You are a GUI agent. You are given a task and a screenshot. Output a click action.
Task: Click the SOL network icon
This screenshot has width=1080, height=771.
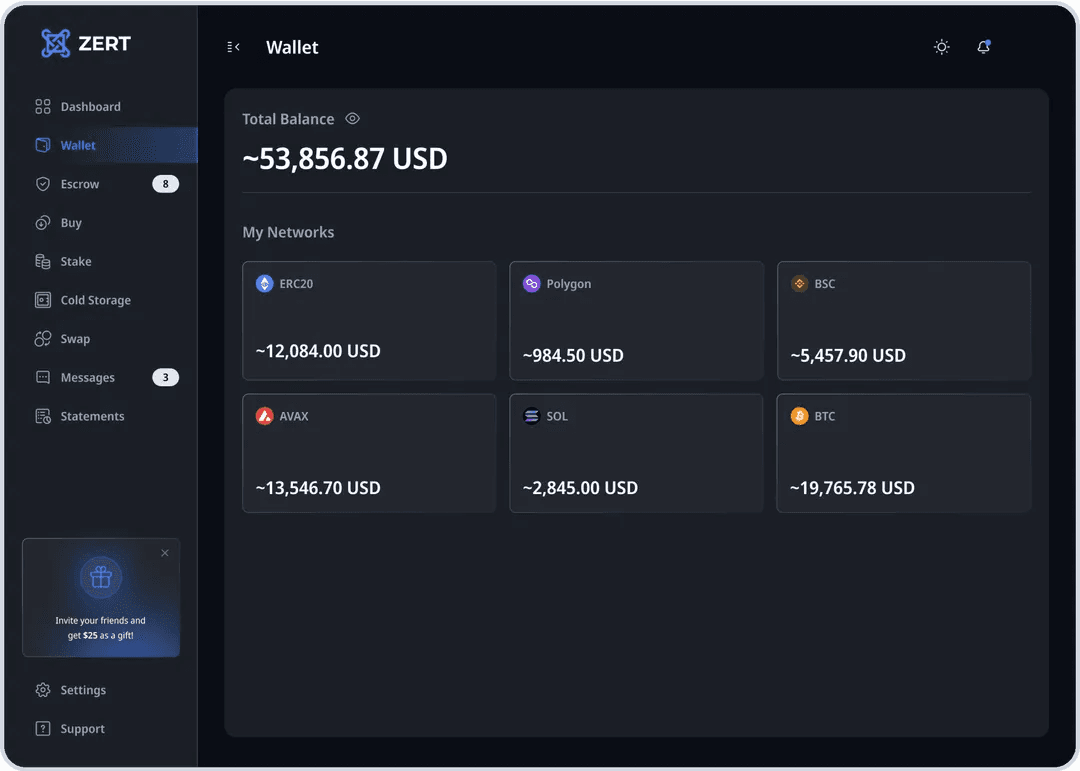click(x=531, y=416)
